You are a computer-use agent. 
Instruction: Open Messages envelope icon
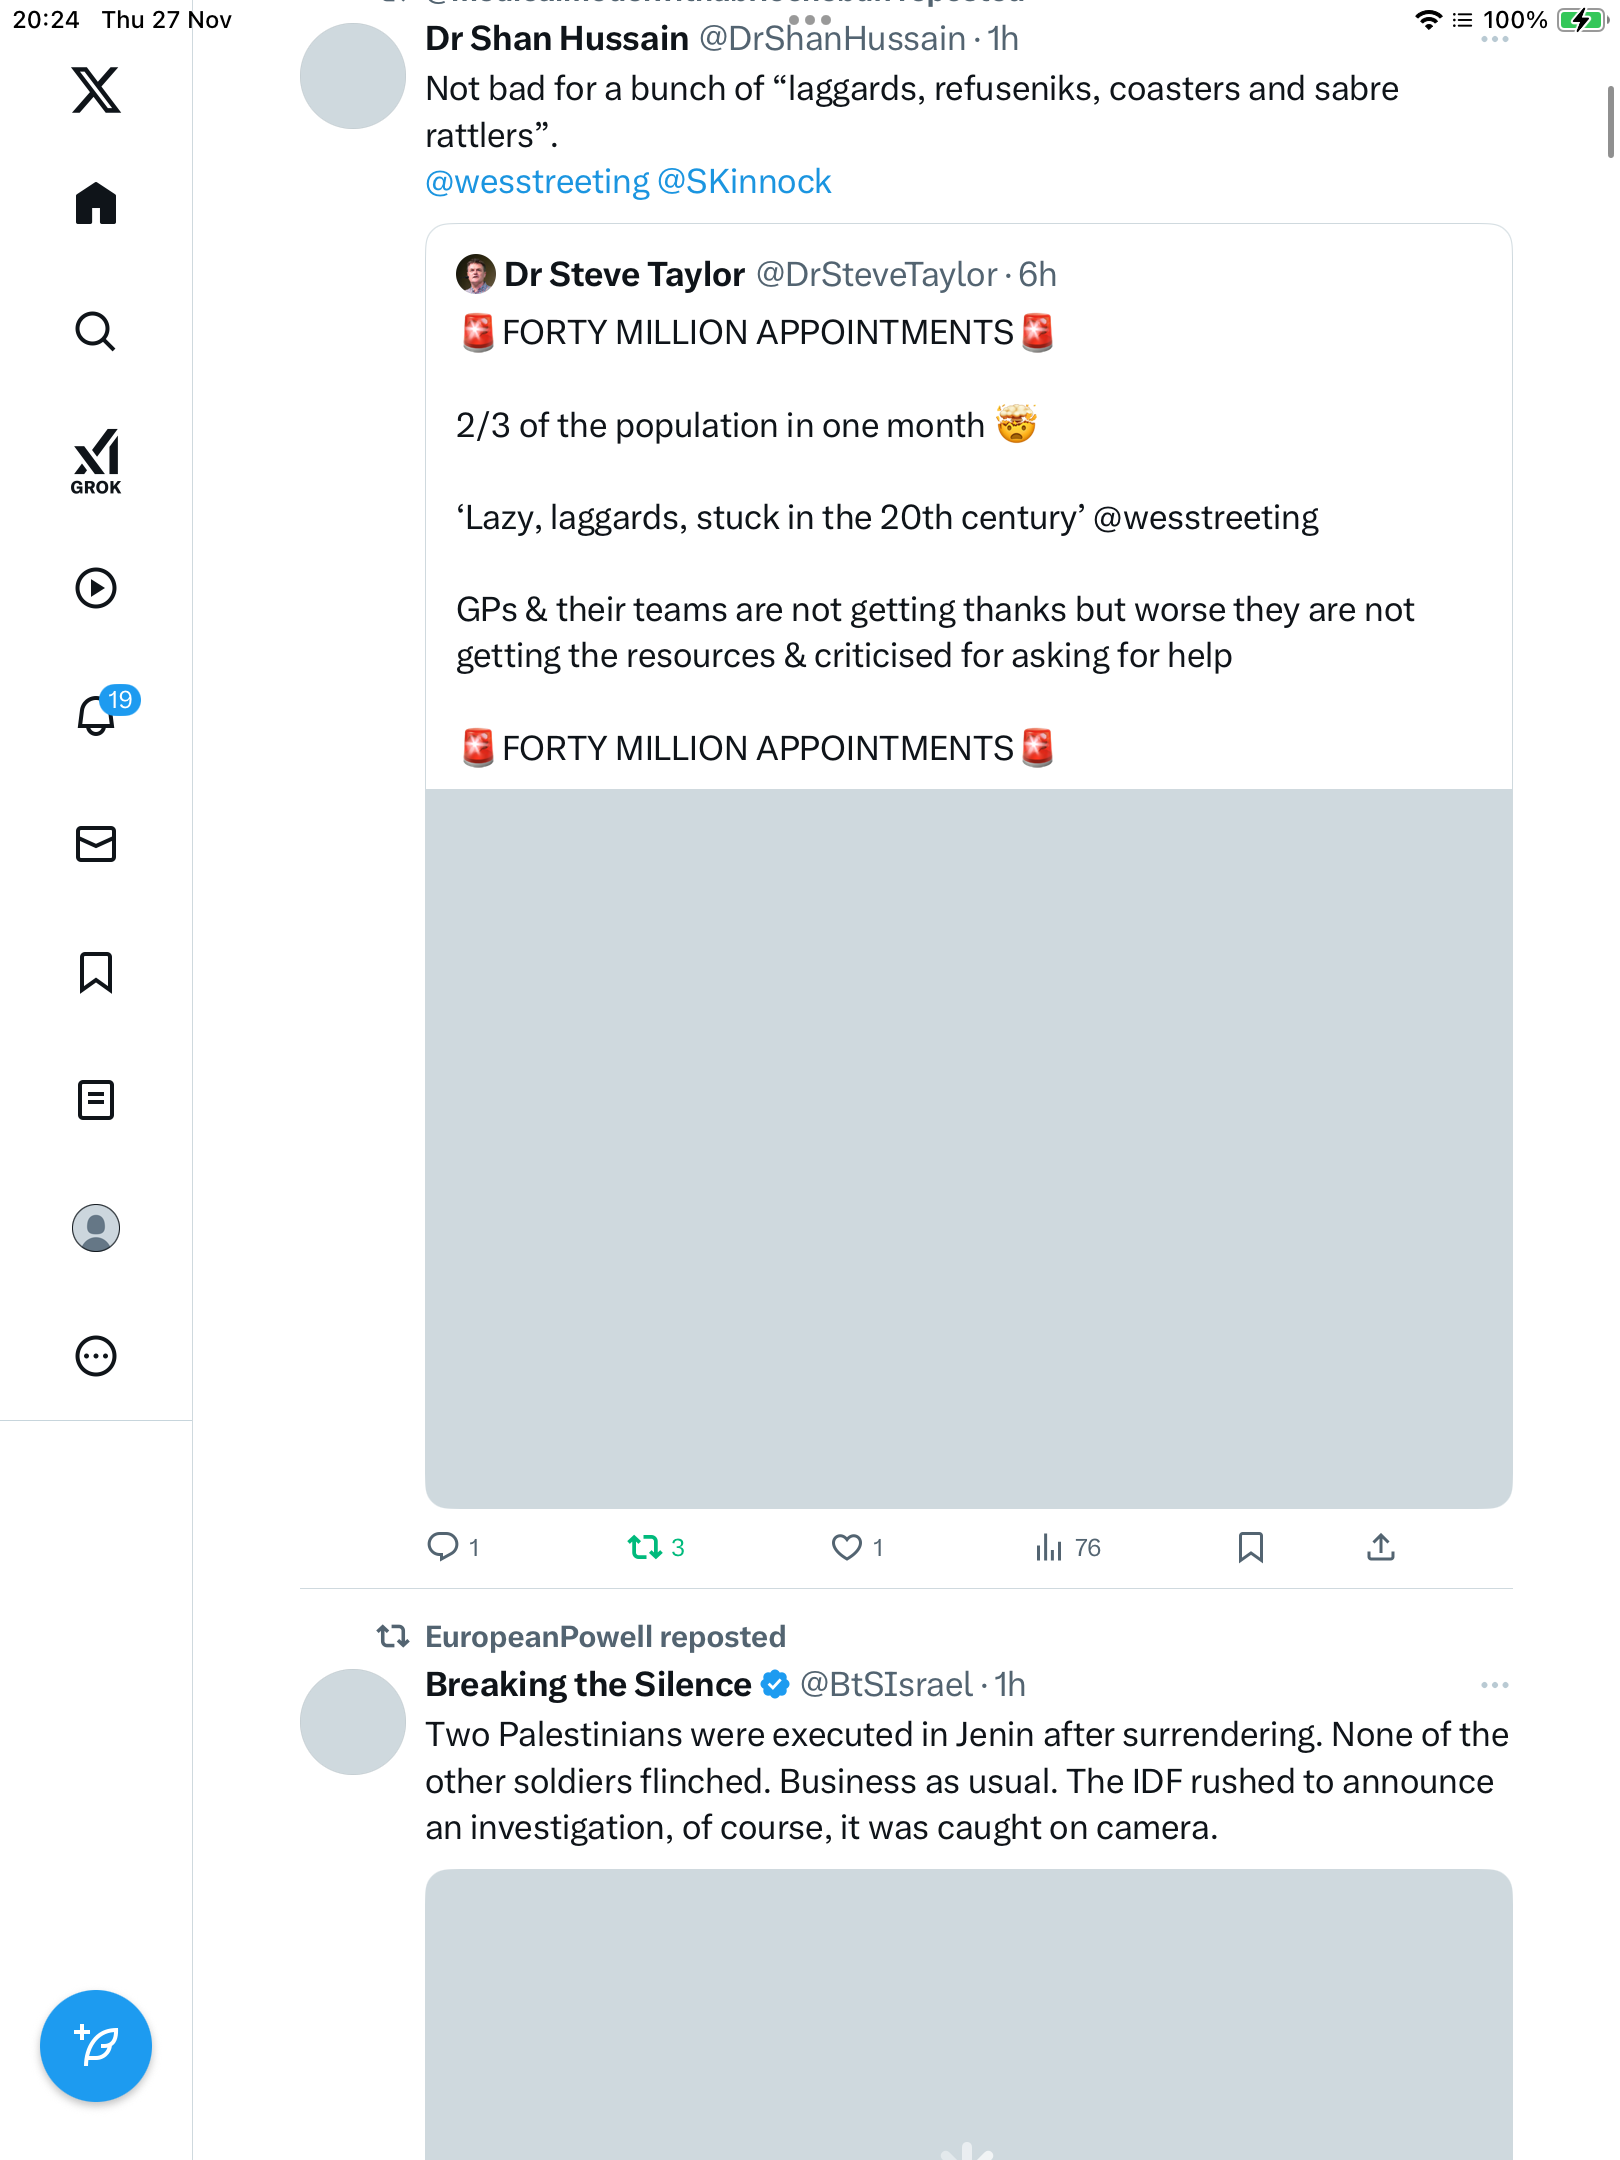[96, 844]
